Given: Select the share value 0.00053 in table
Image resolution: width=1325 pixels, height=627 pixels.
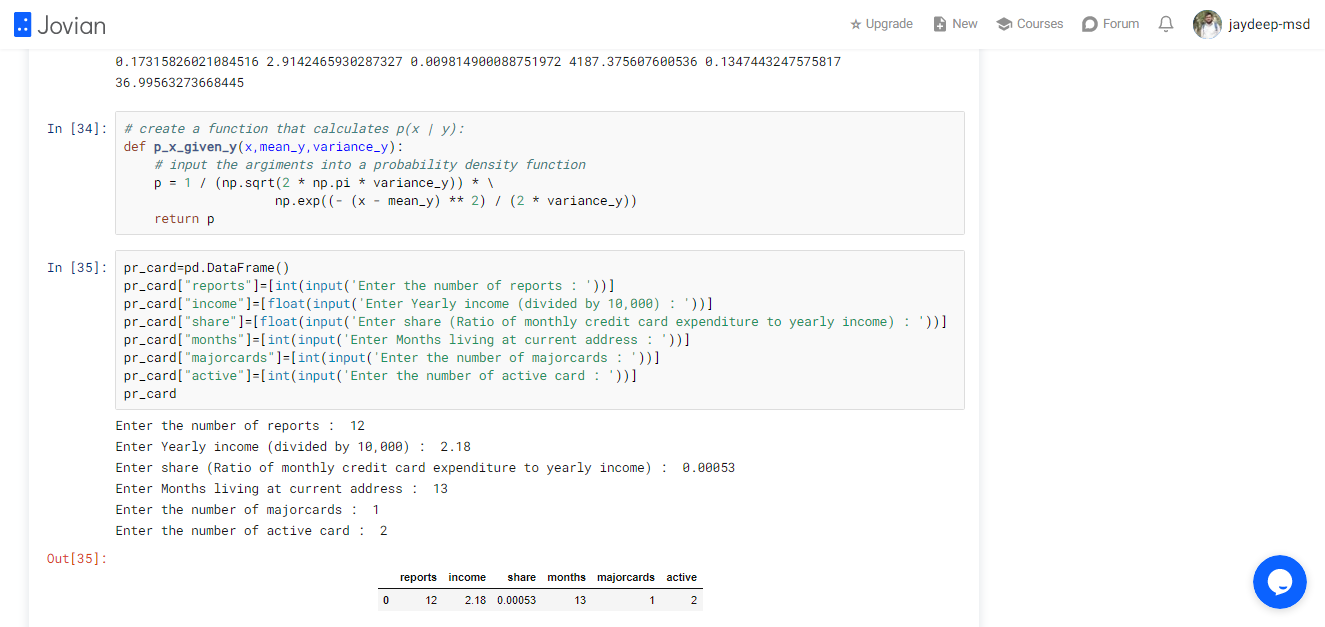Looking at the screenshot, I should point(516,601).
